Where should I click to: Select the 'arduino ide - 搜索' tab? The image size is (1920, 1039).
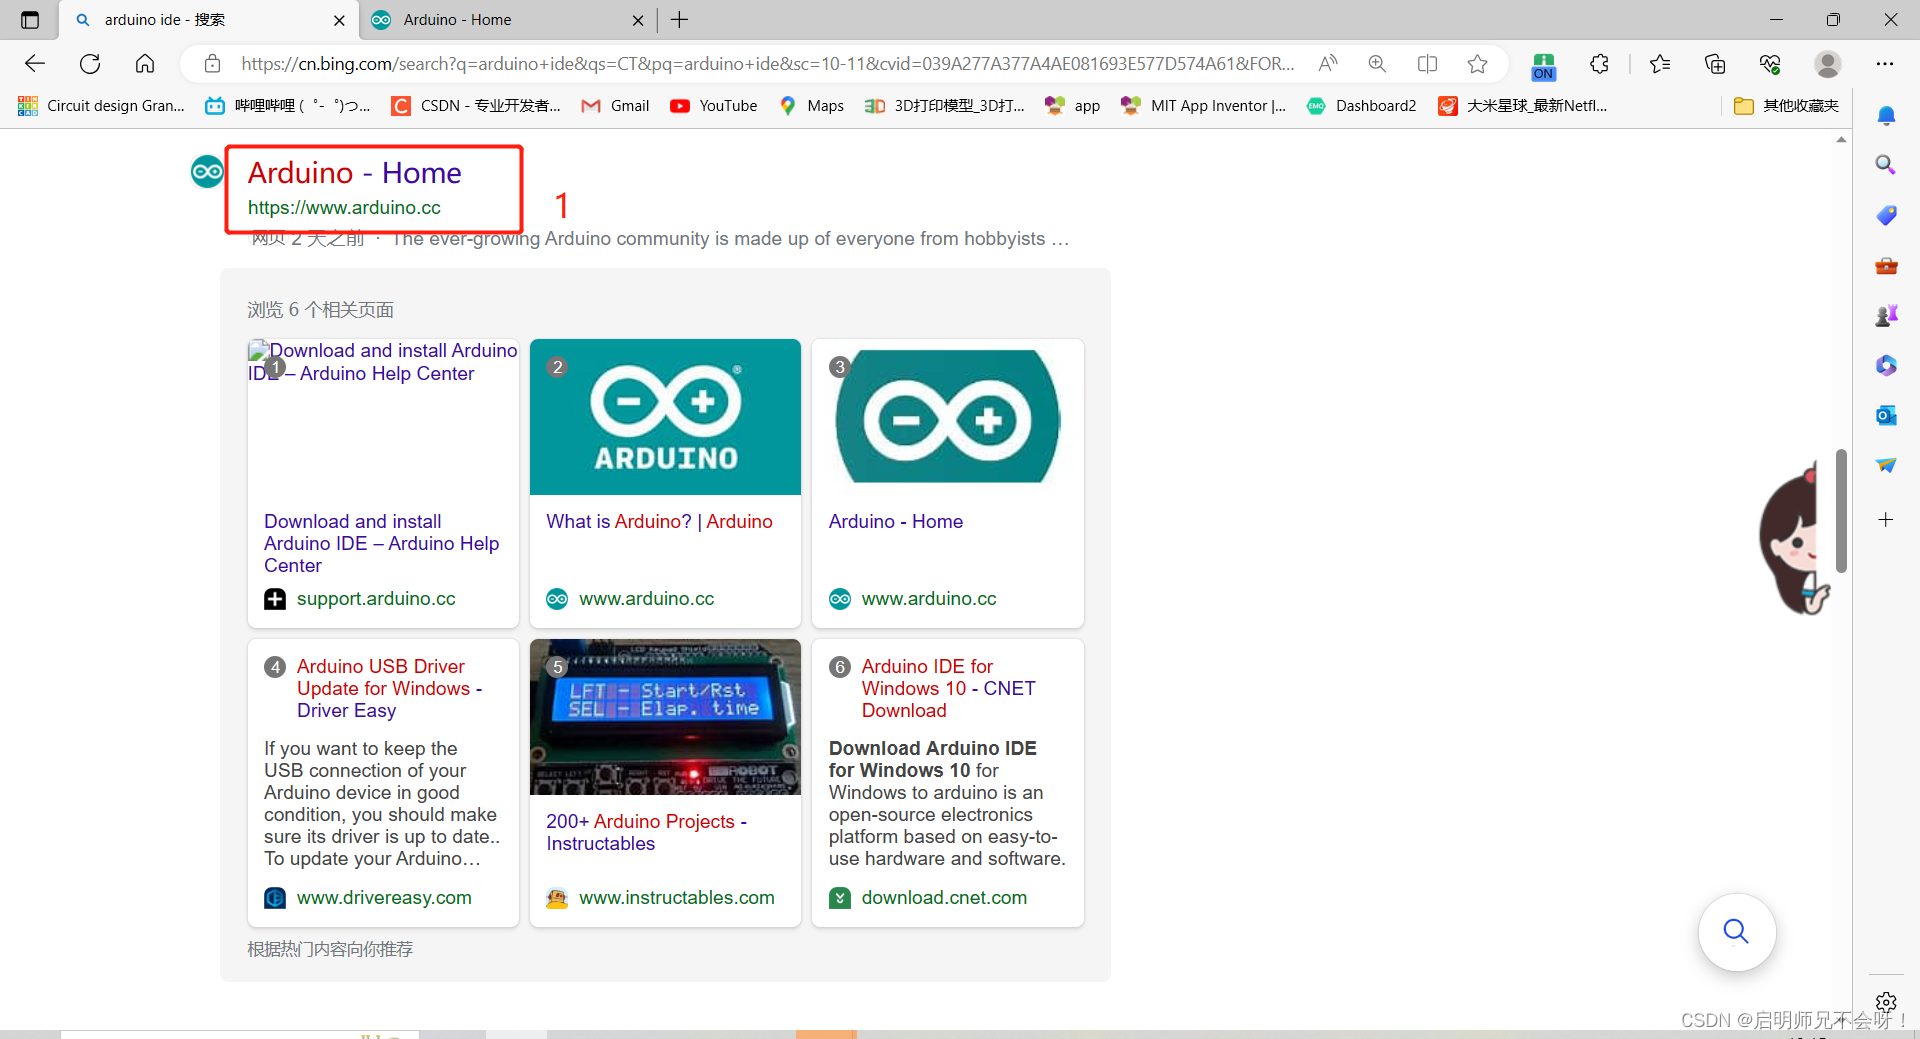click(208, 20)
